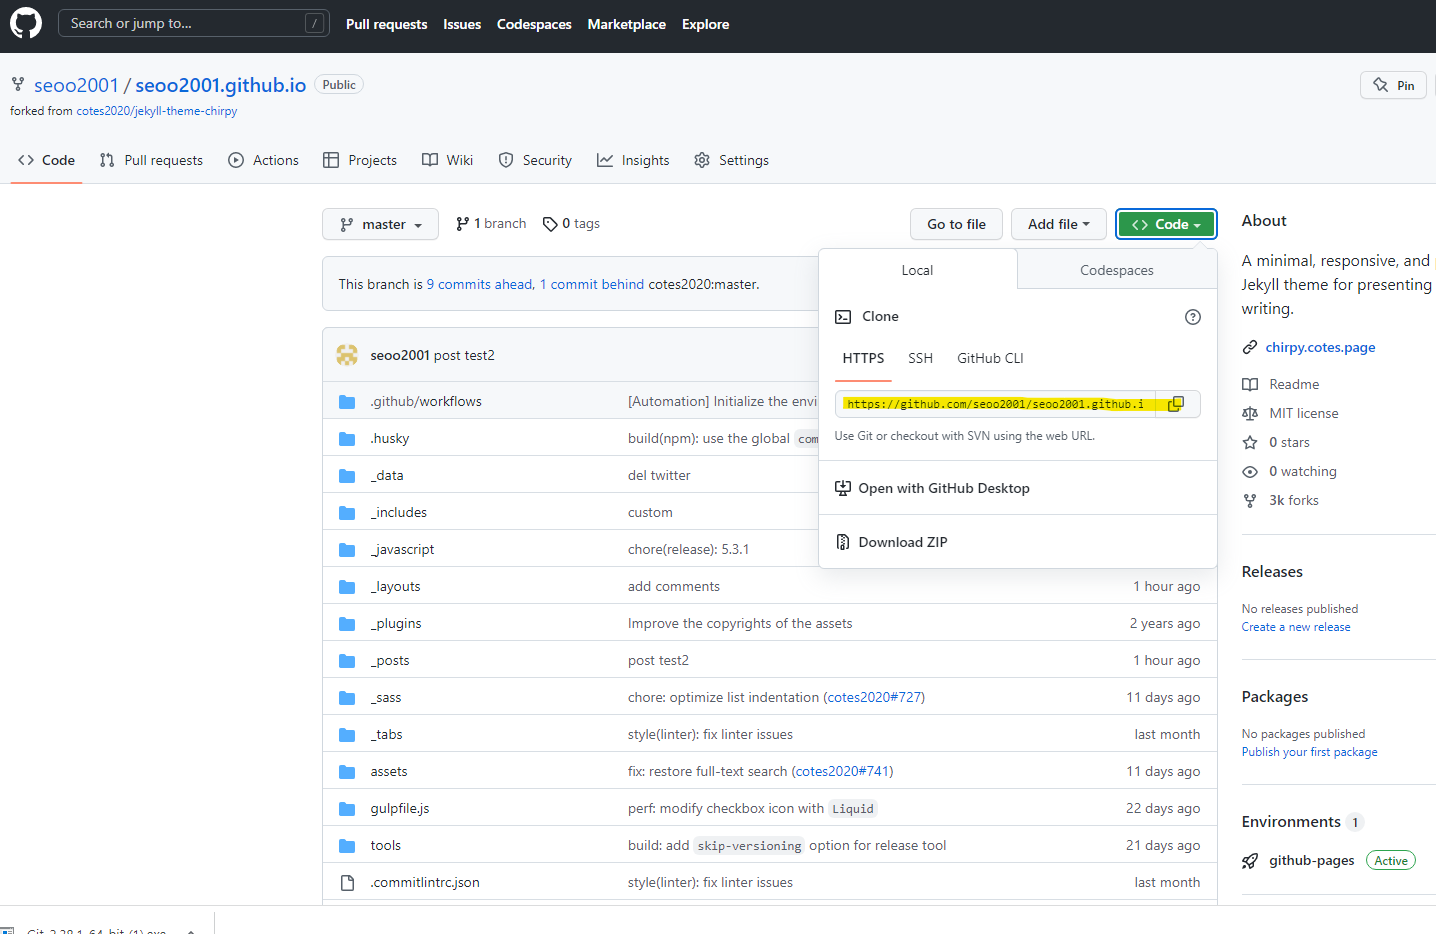The image size is (1436, 934).
Task: Click the _javascript folder icon
Action: point(347,550)
